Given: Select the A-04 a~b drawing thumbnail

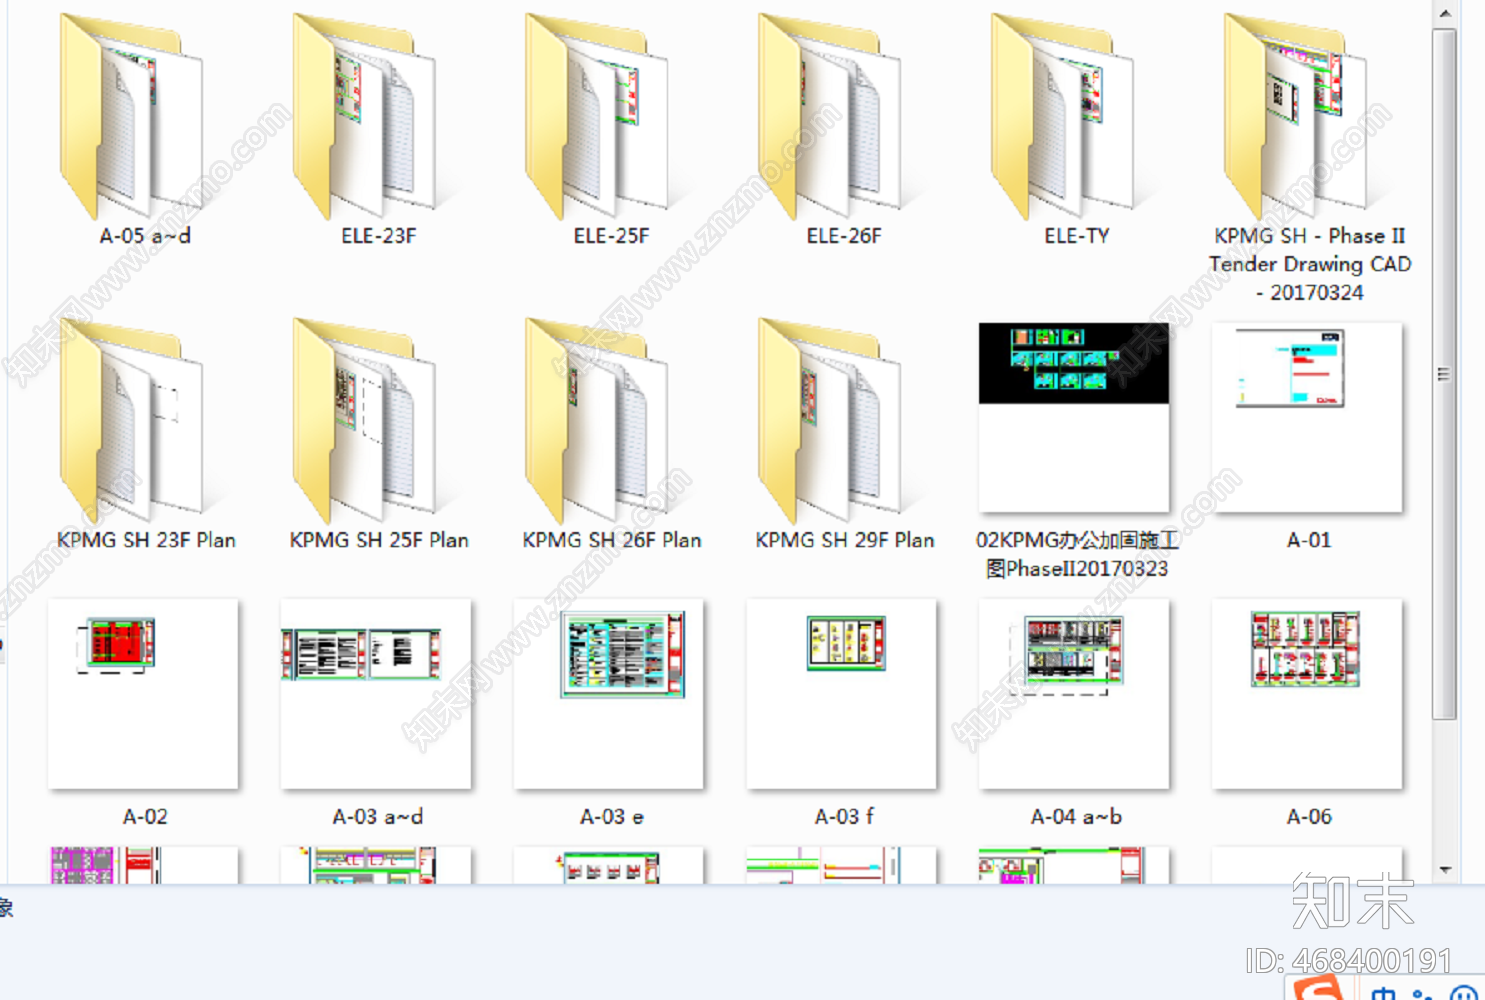Looking at the screenshot, I should 1074,694.
